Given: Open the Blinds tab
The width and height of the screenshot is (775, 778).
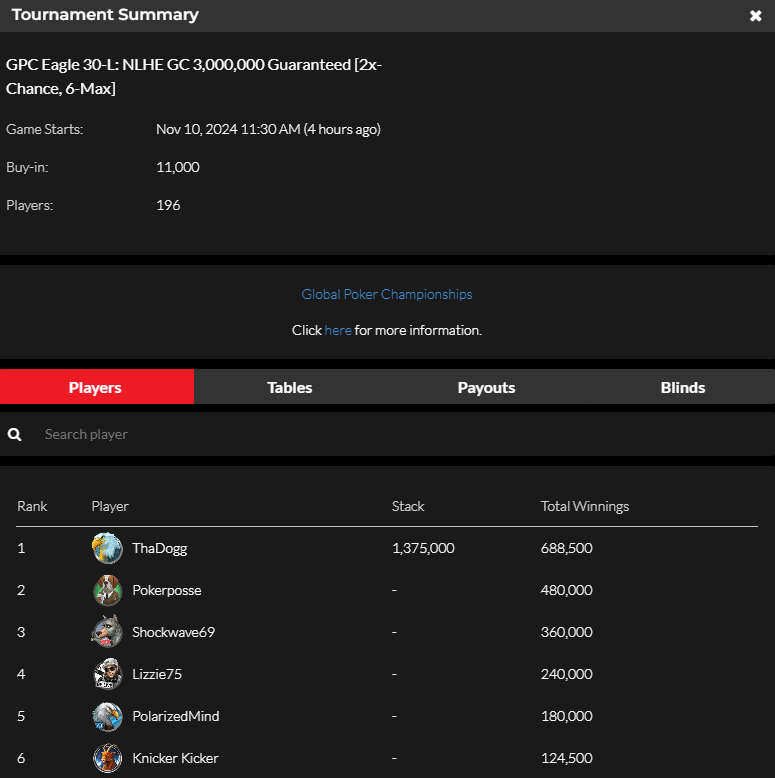Looking at the screenshot, I should click(683, 387).
